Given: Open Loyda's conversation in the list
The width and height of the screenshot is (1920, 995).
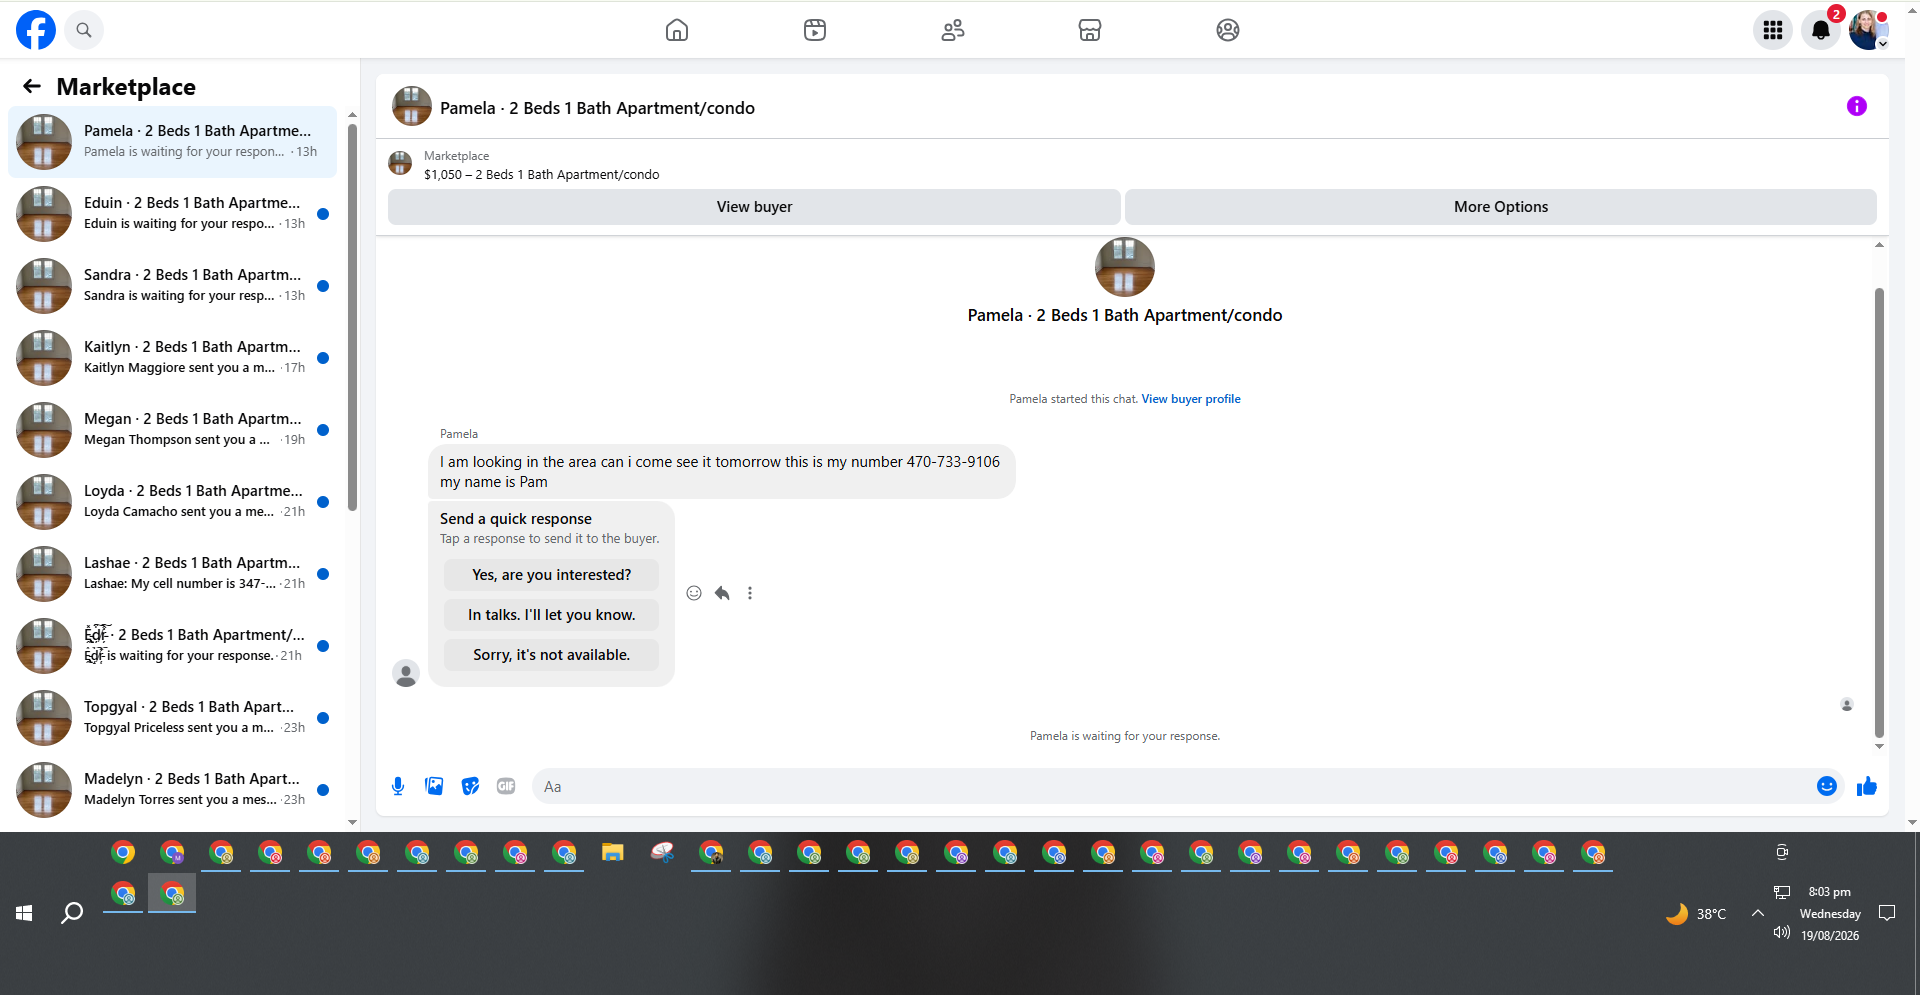Looking at the screenshot, I should pos(173,502).
